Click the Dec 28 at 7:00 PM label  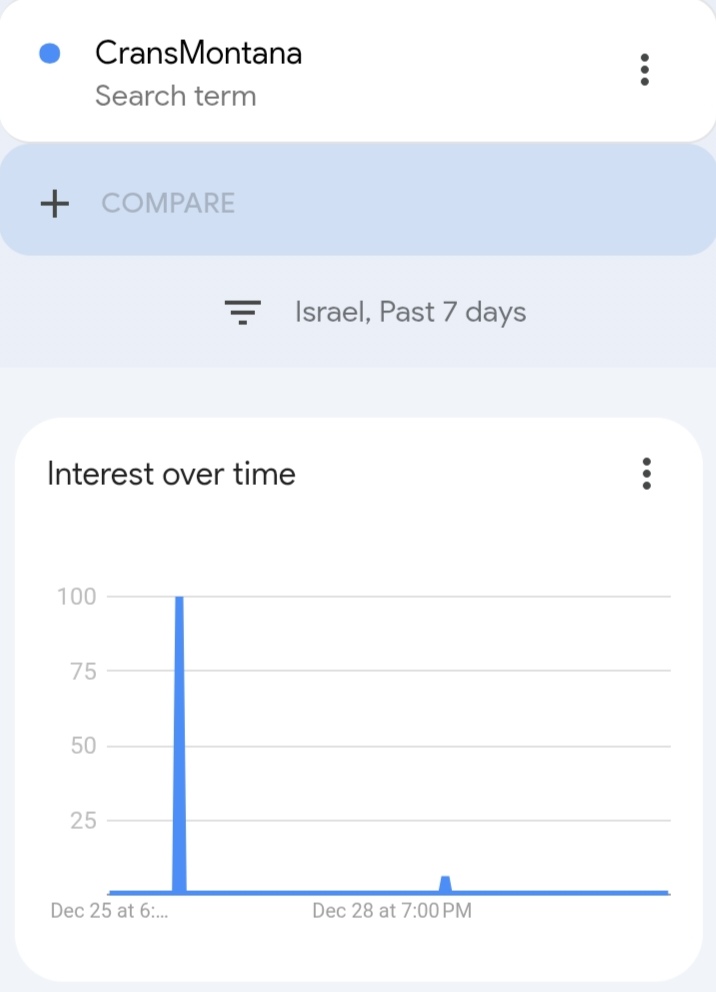pyautogui.click(x=392, y=911)
